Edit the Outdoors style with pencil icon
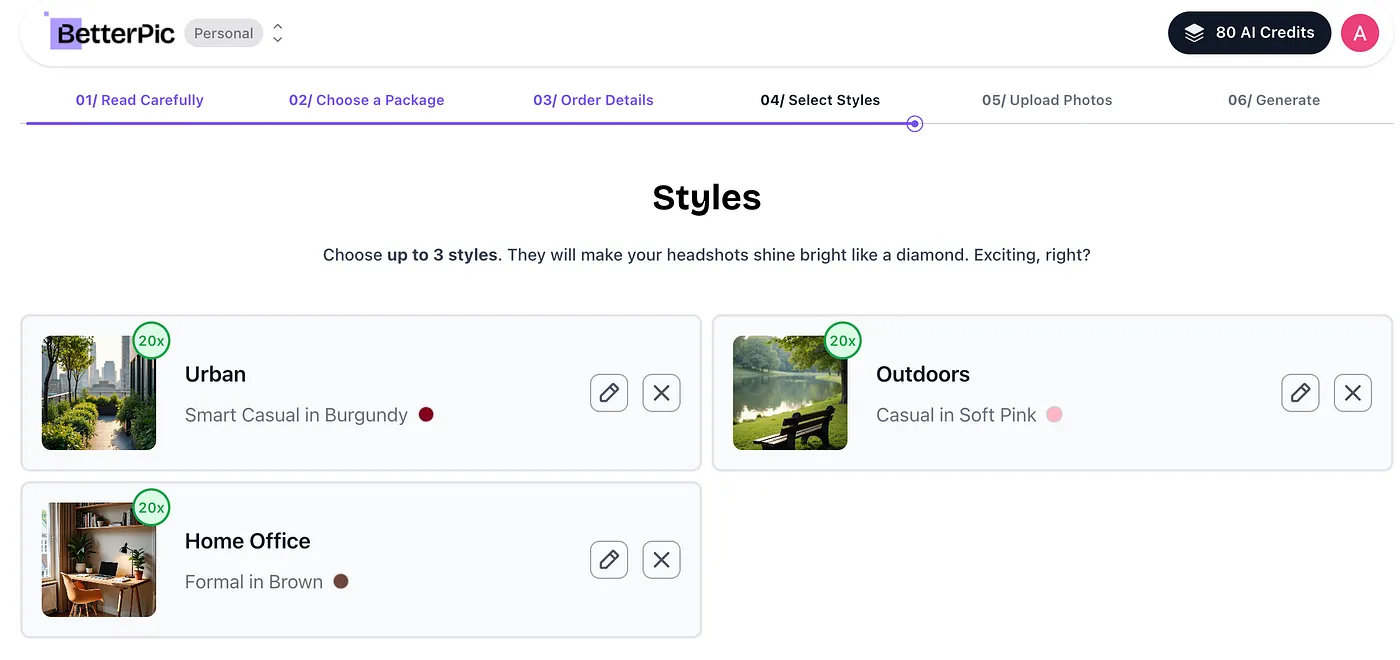This screenshot has width=1400, height=660. click(x=1300, y=393)
